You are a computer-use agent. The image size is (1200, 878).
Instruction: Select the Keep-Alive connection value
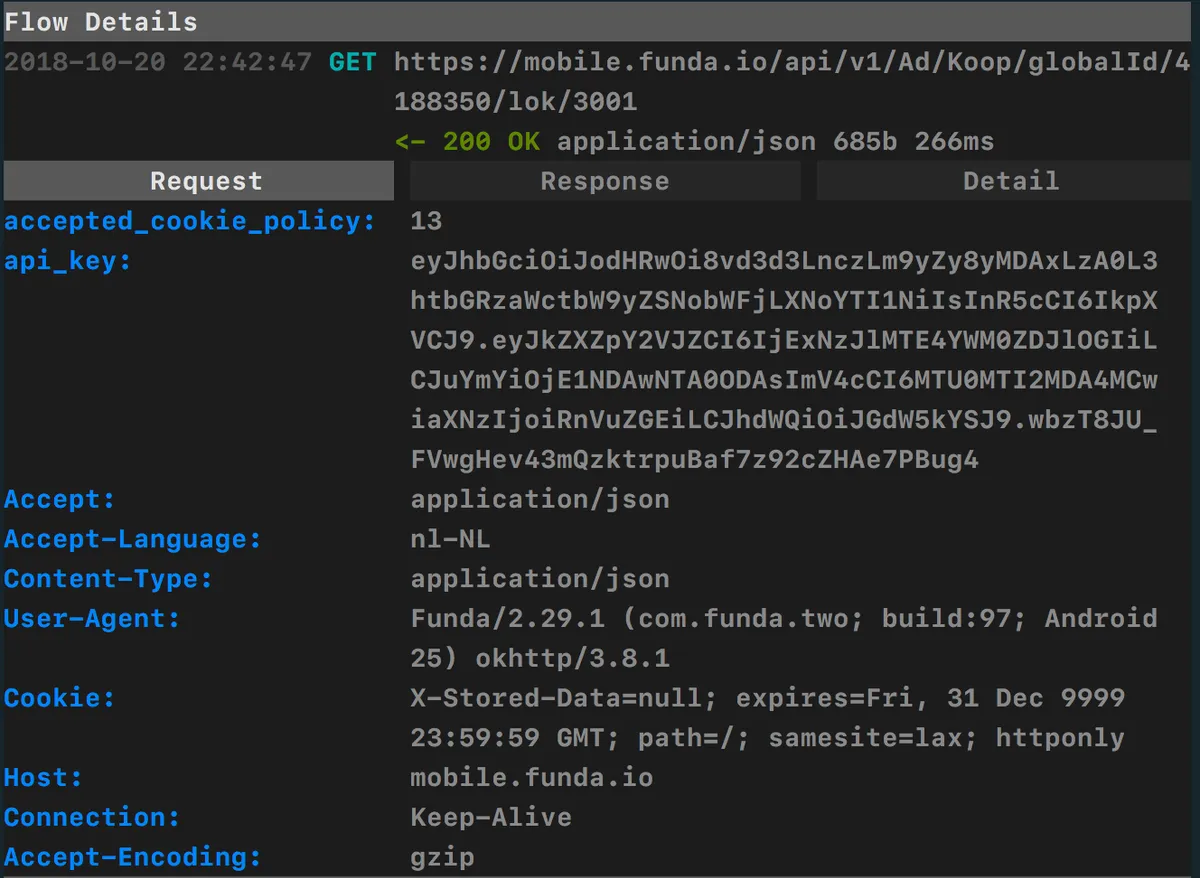(x=490, y=817)
